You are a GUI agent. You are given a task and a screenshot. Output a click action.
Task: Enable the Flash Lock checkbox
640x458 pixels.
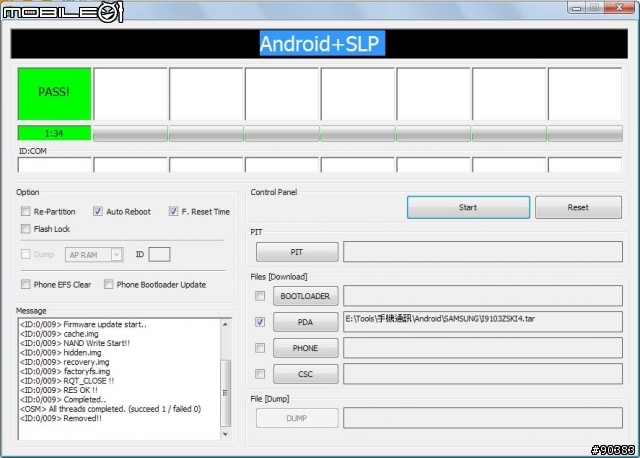[x=26, y=229]
